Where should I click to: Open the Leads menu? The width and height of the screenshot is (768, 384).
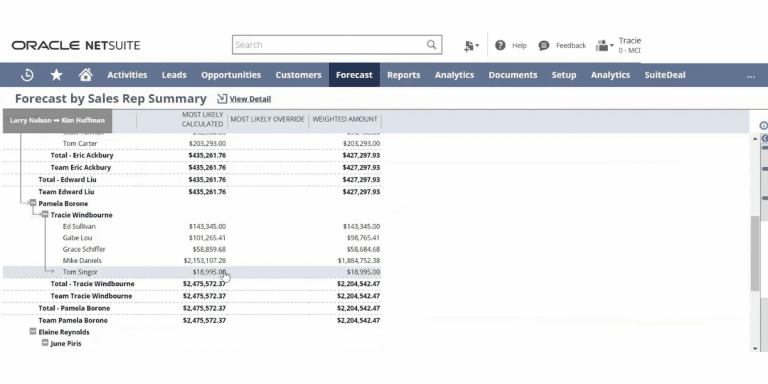174,75
